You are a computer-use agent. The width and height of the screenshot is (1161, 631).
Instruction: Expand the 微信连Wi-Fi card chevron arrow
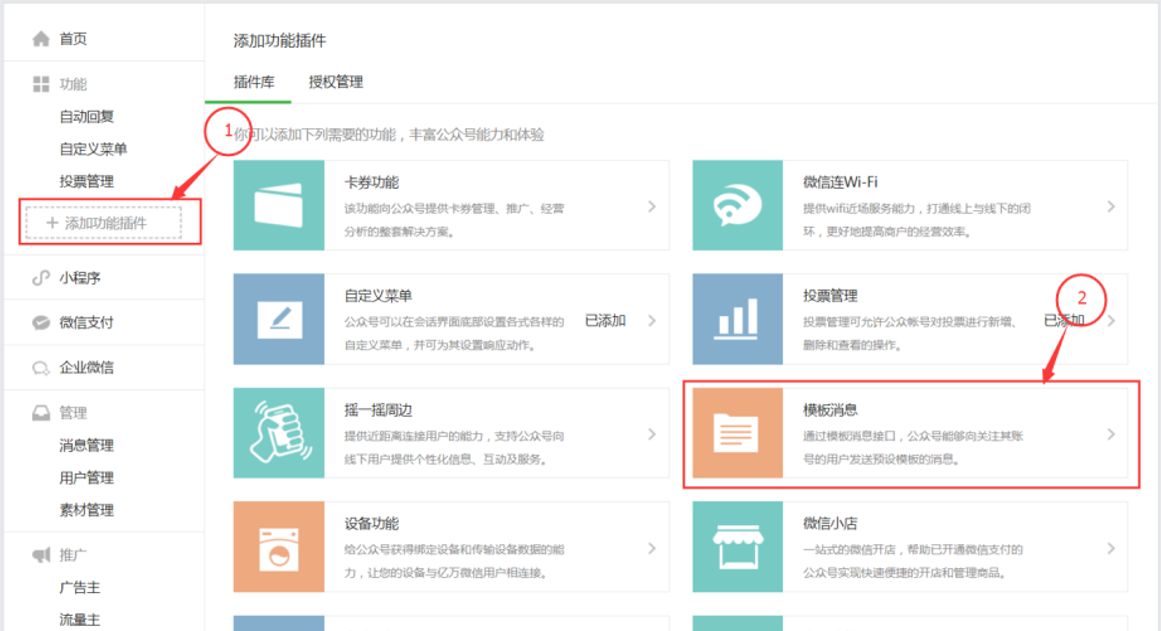click(x=1111, y=207)
